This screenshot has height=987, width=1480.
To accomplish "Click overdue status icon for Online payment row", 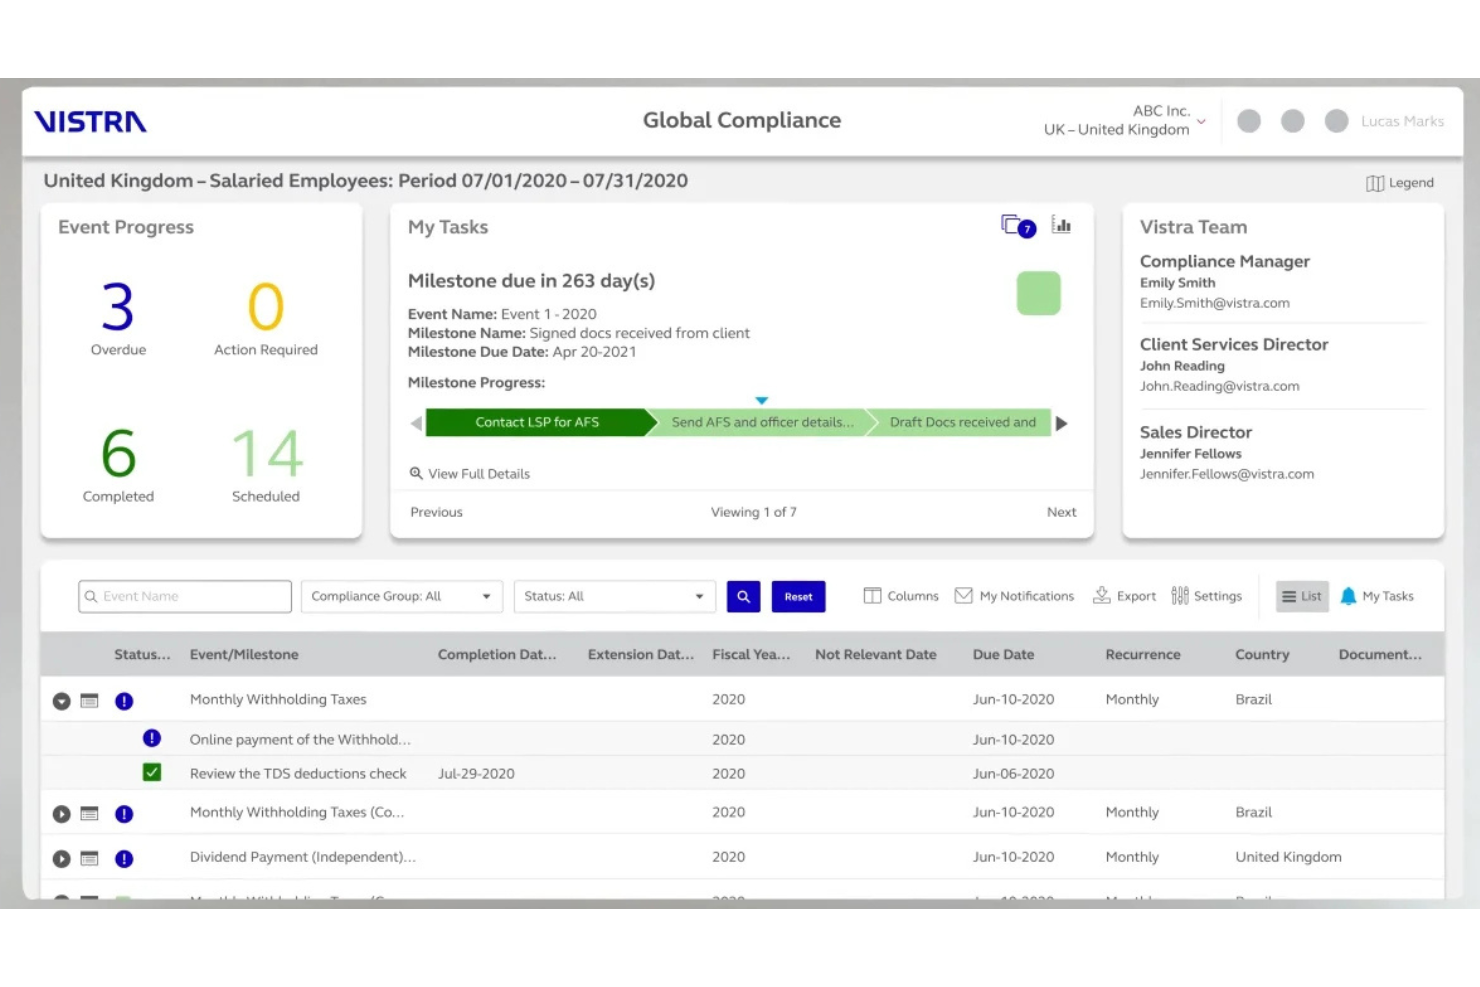I will tap(152, 738).
